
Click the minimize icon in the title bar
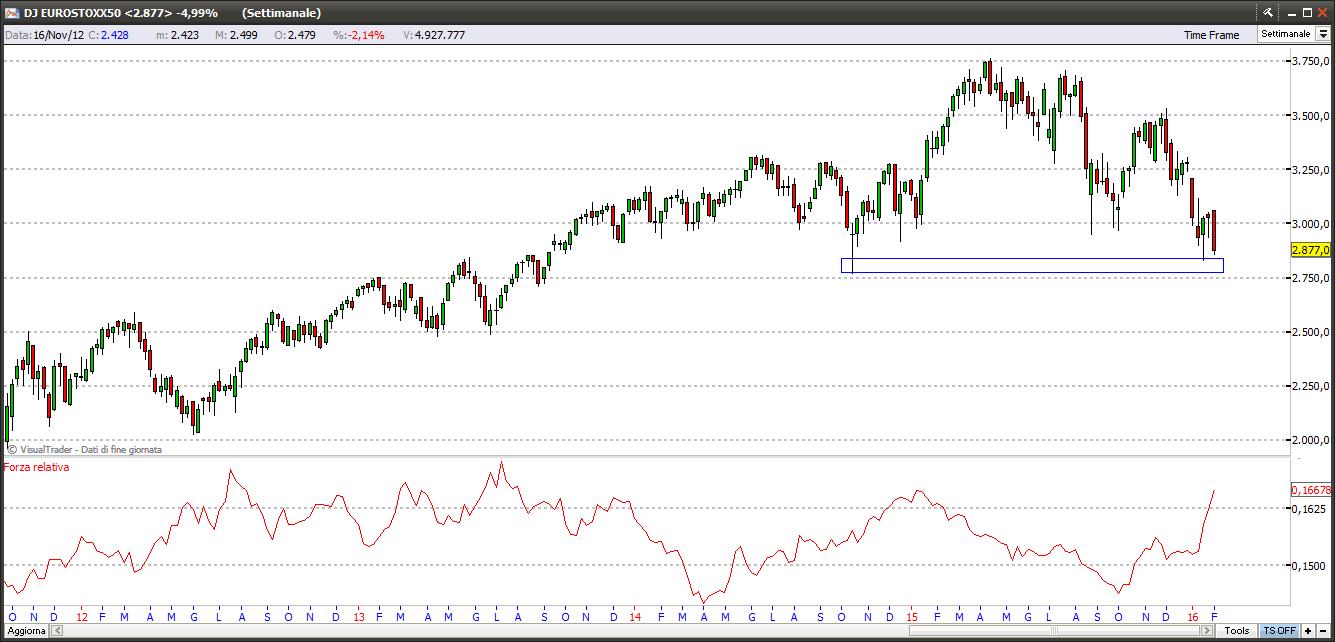(1290, 12)
